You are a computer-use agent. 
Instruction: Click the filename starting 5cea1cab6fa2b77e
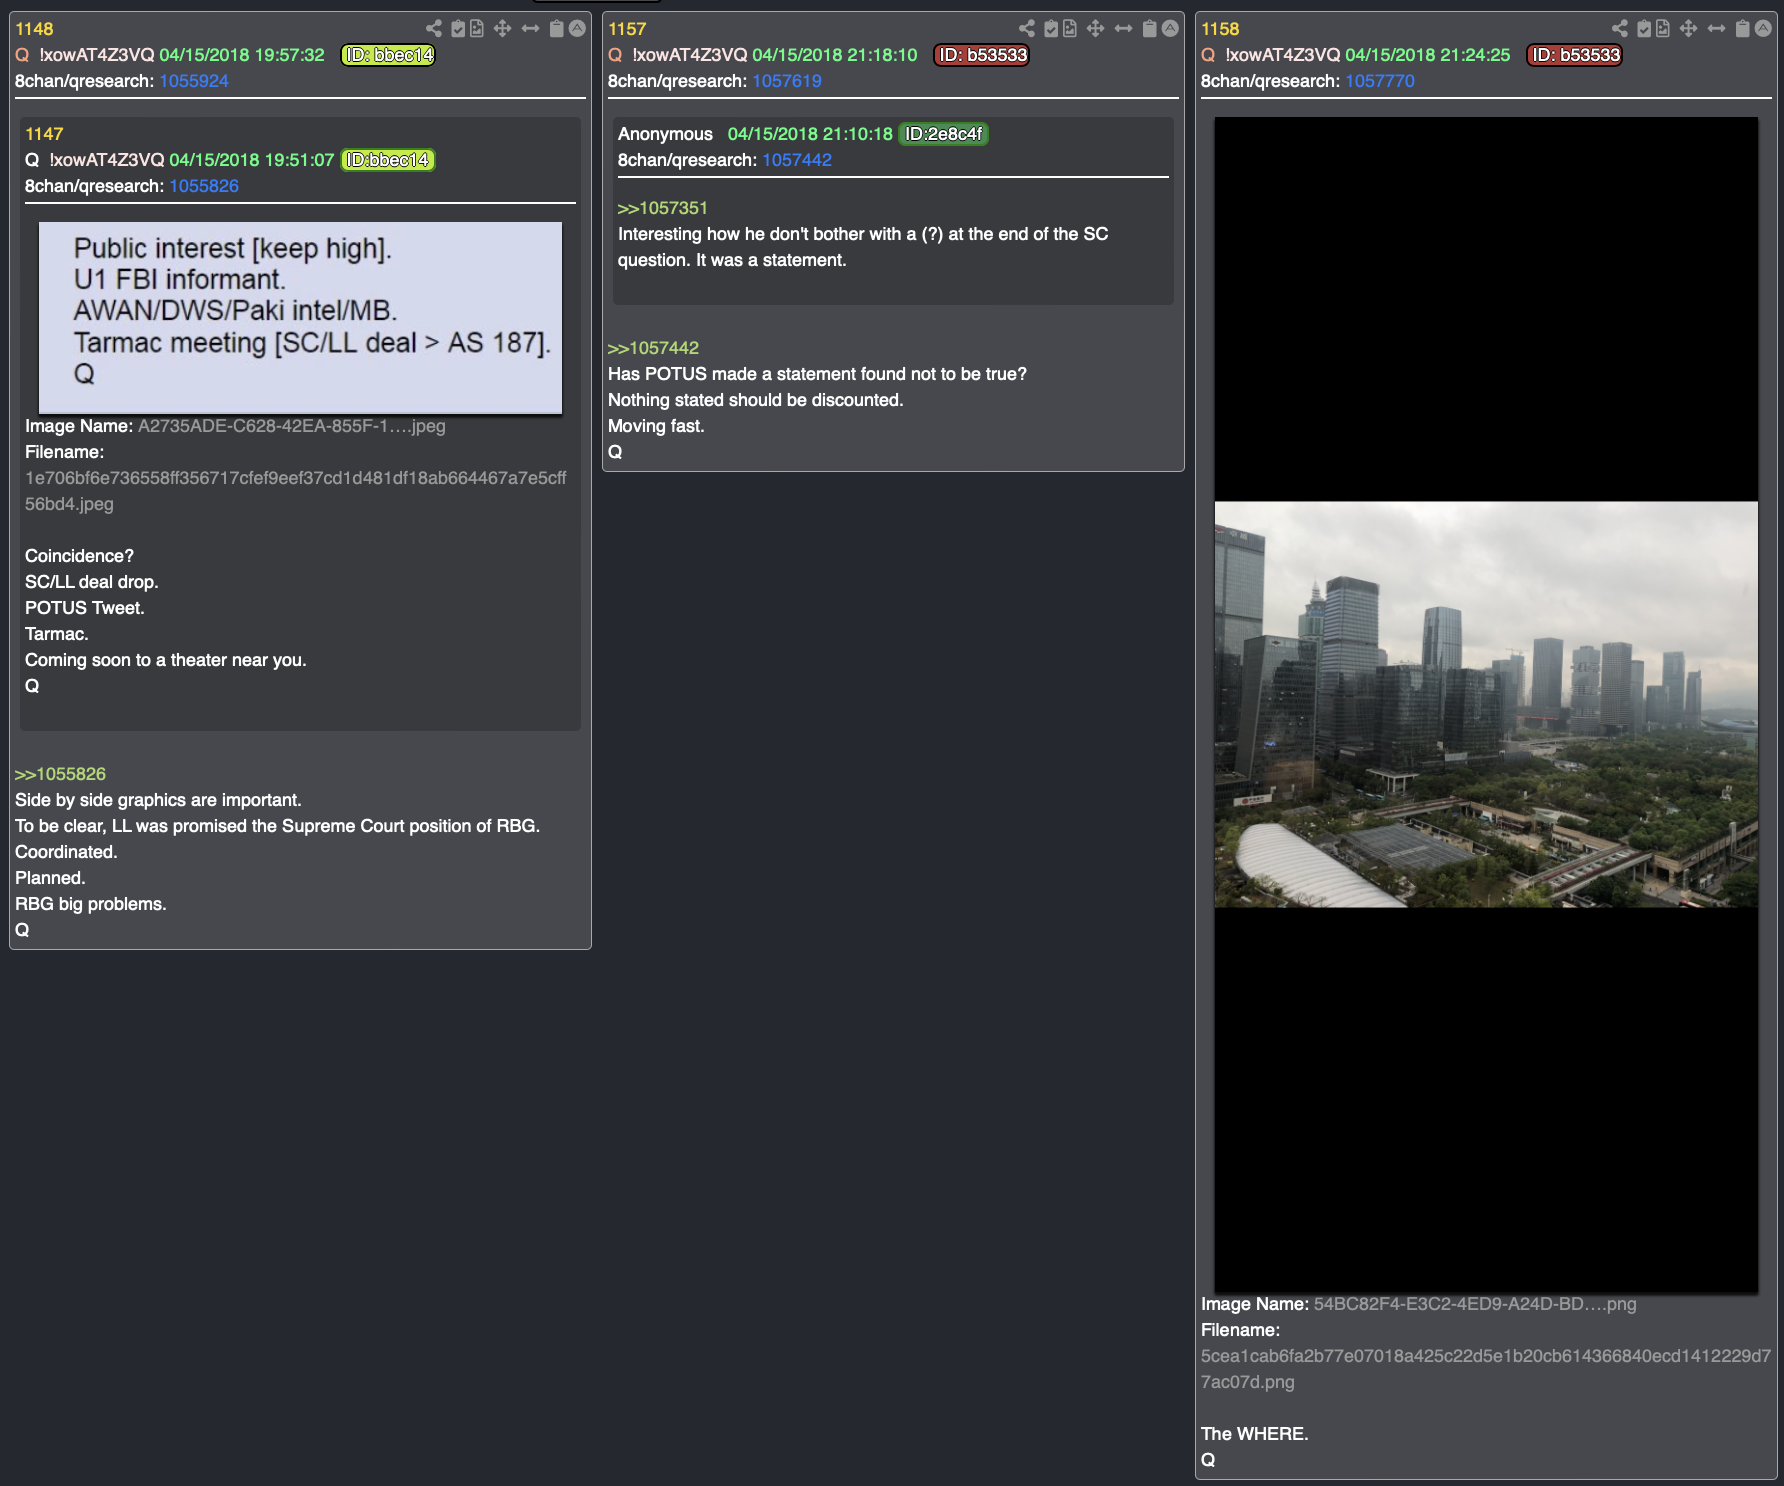pyautogui.click(x=1486, y=1369)
